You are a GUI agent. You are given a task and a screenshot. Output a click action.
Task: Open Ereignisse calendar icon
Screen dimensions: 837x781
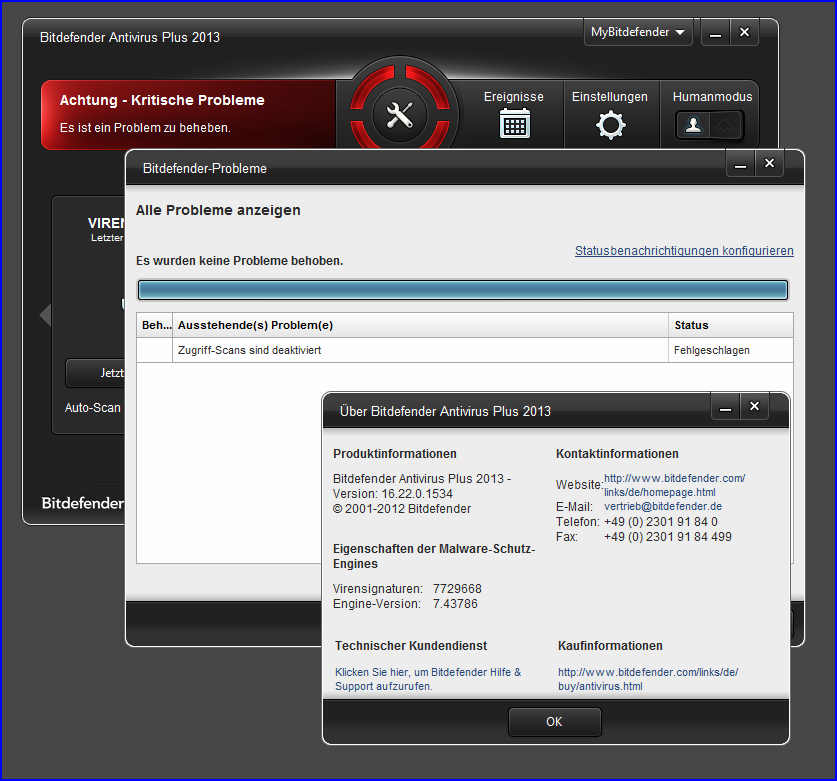(x=515, y=123)
